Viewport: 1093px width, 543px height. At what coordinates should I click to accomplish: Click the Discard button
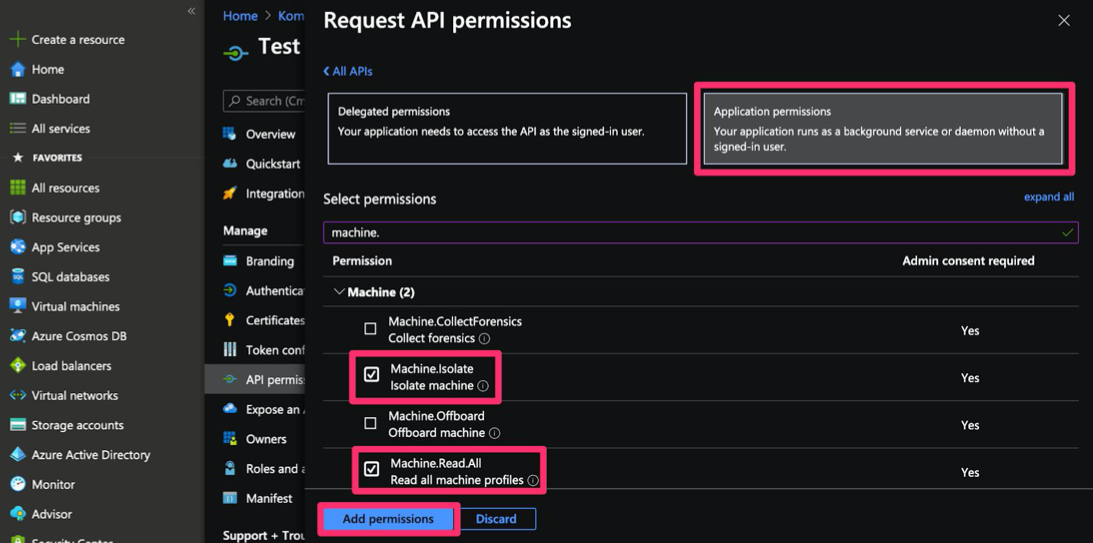496,519
